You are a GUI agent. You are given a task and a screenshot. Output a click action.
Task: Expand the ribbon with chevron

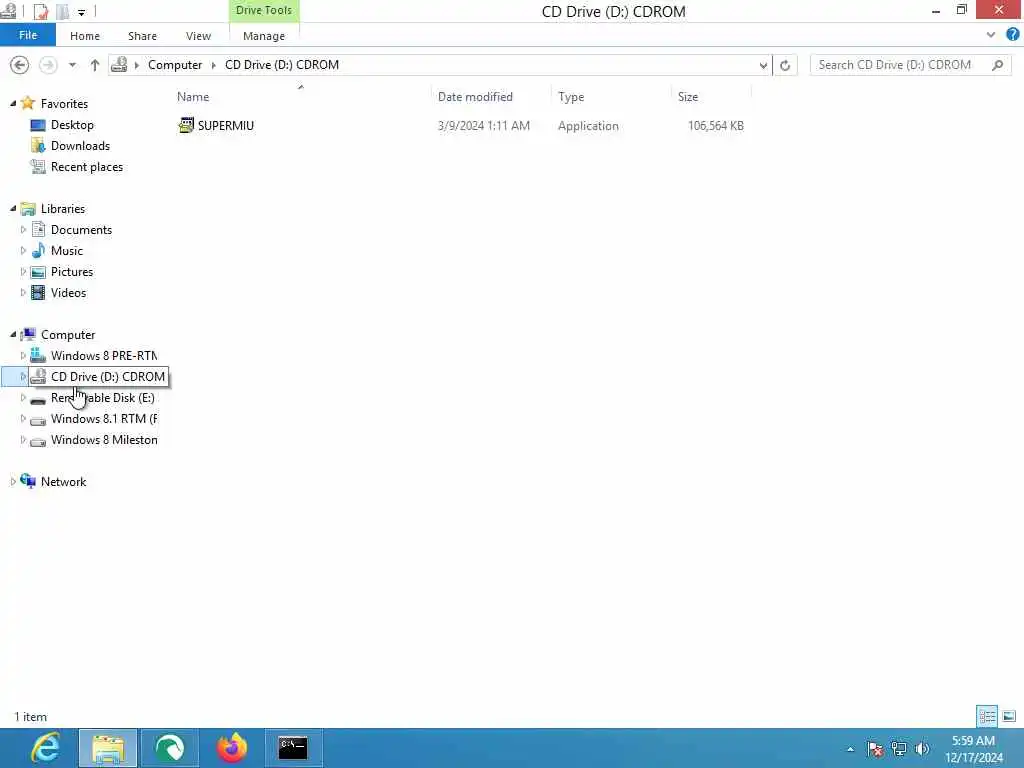point(991,35)
